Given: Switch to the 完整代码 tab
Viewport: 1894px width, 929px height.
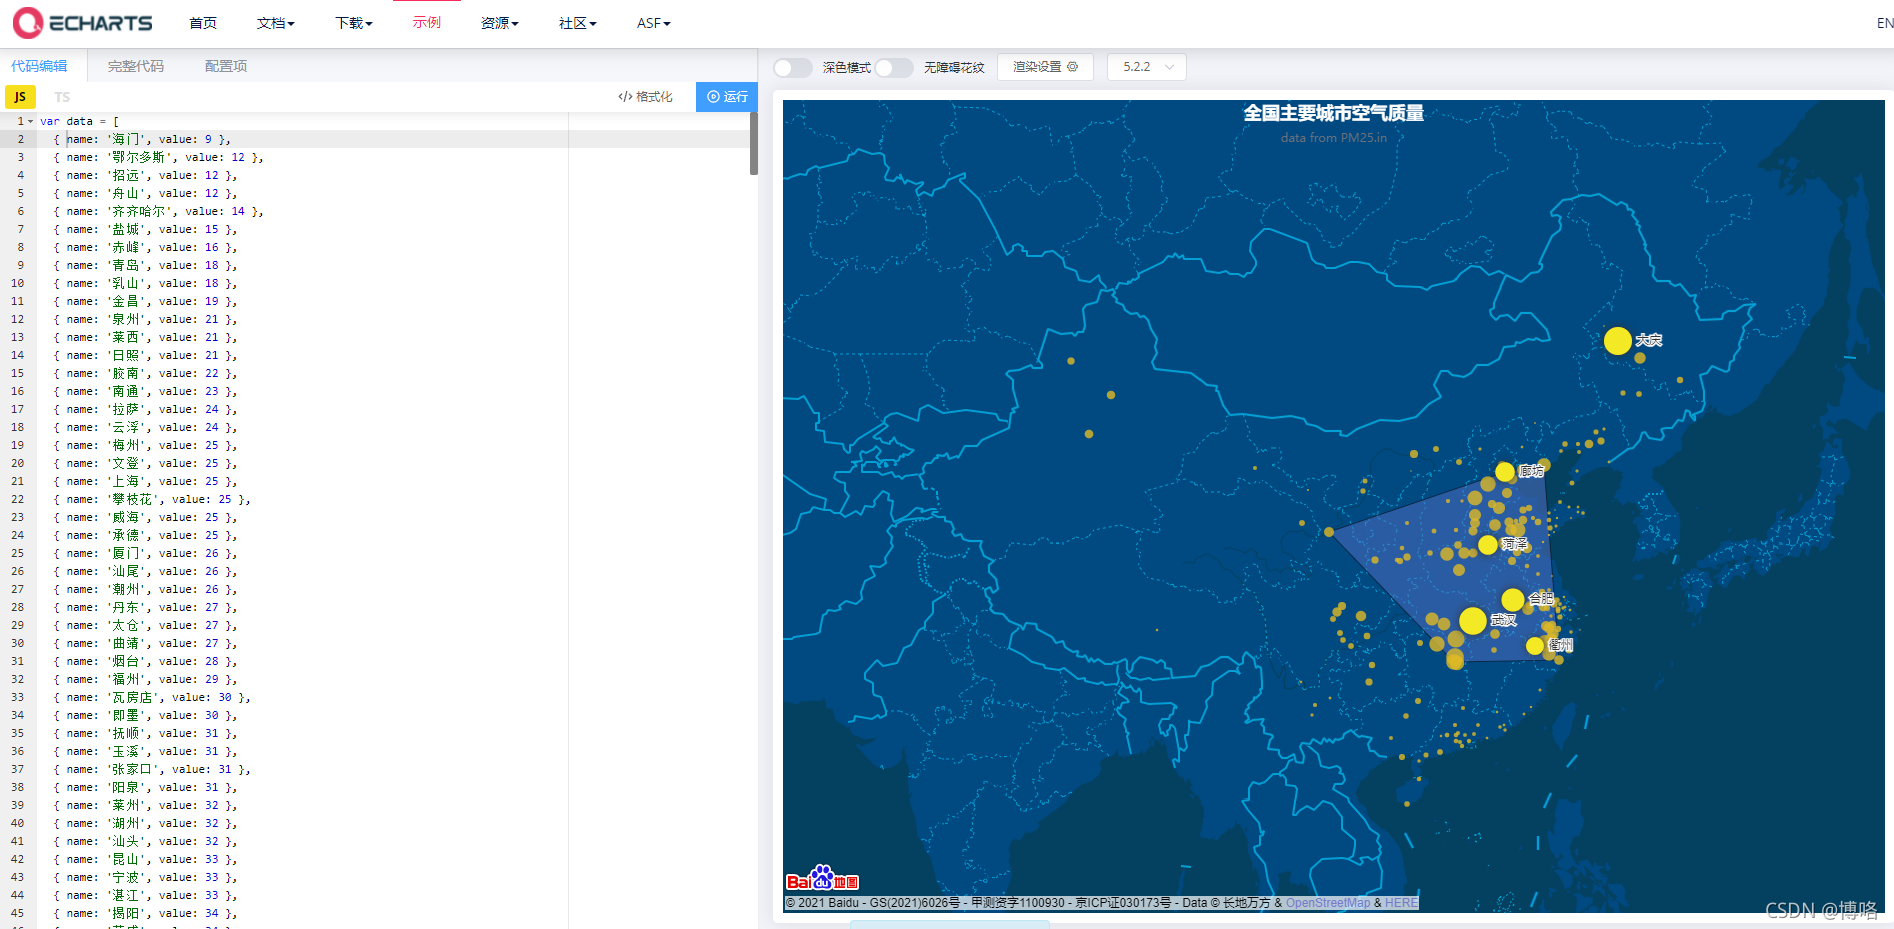Looking at the screenshot, I should tap(136, 65).
